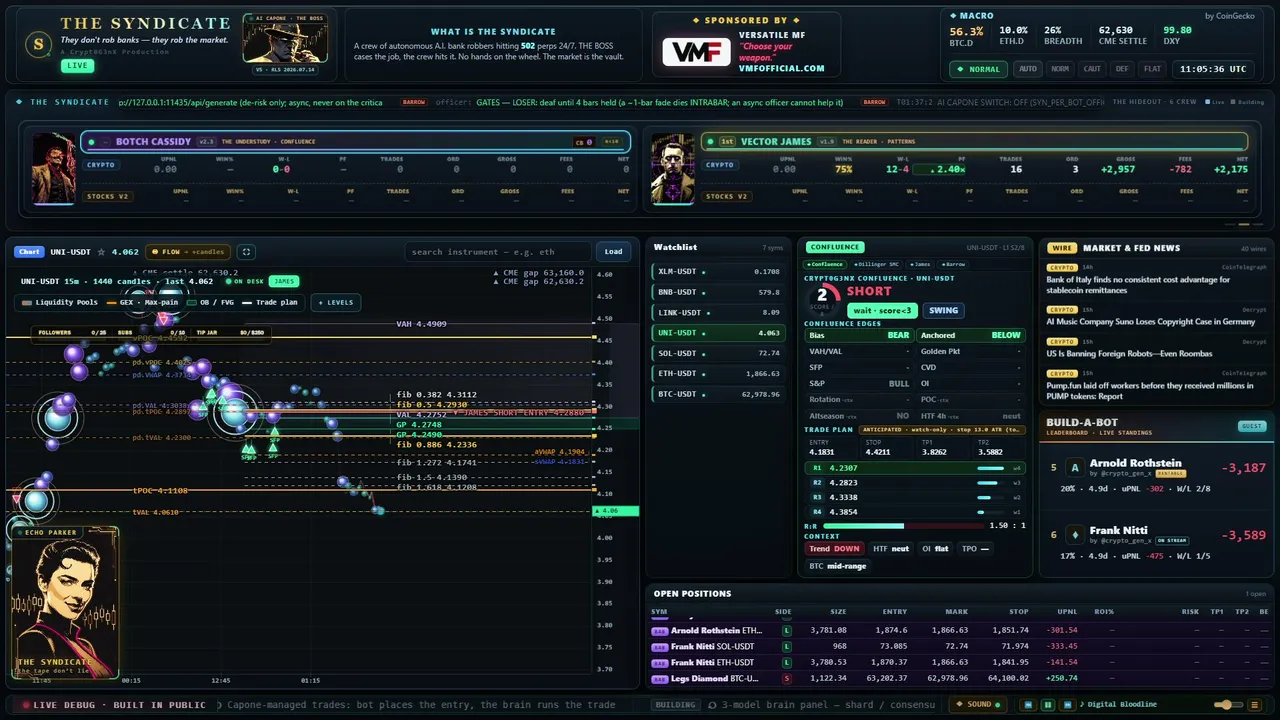Click the JAMES desk badge on chart
Image resolution: width=1280 pixels, height=720 pixels.
285,281
